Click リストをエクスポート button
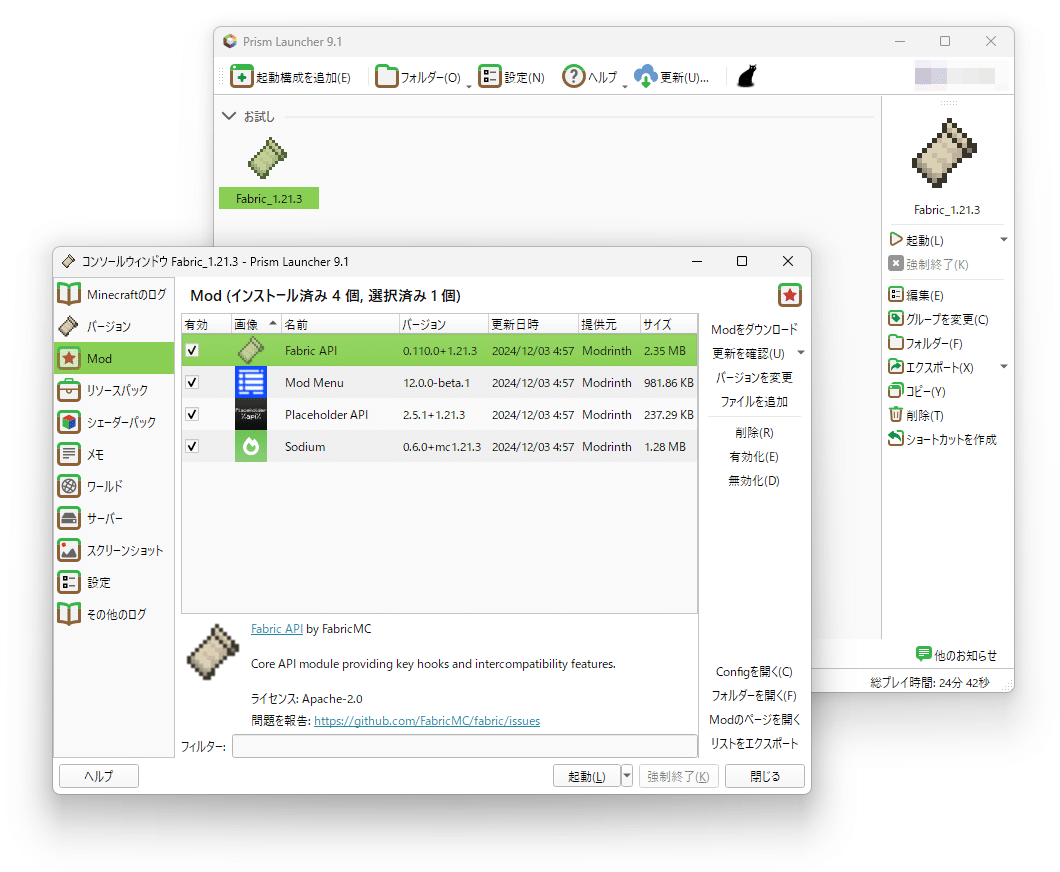 tap(754, 744)
